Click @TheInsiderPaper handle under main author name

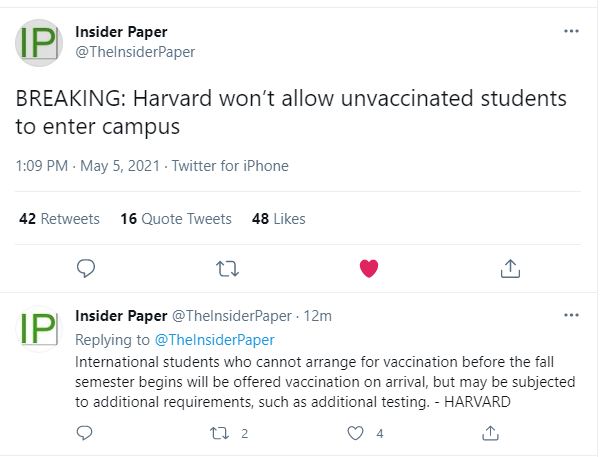click(135, 52)
